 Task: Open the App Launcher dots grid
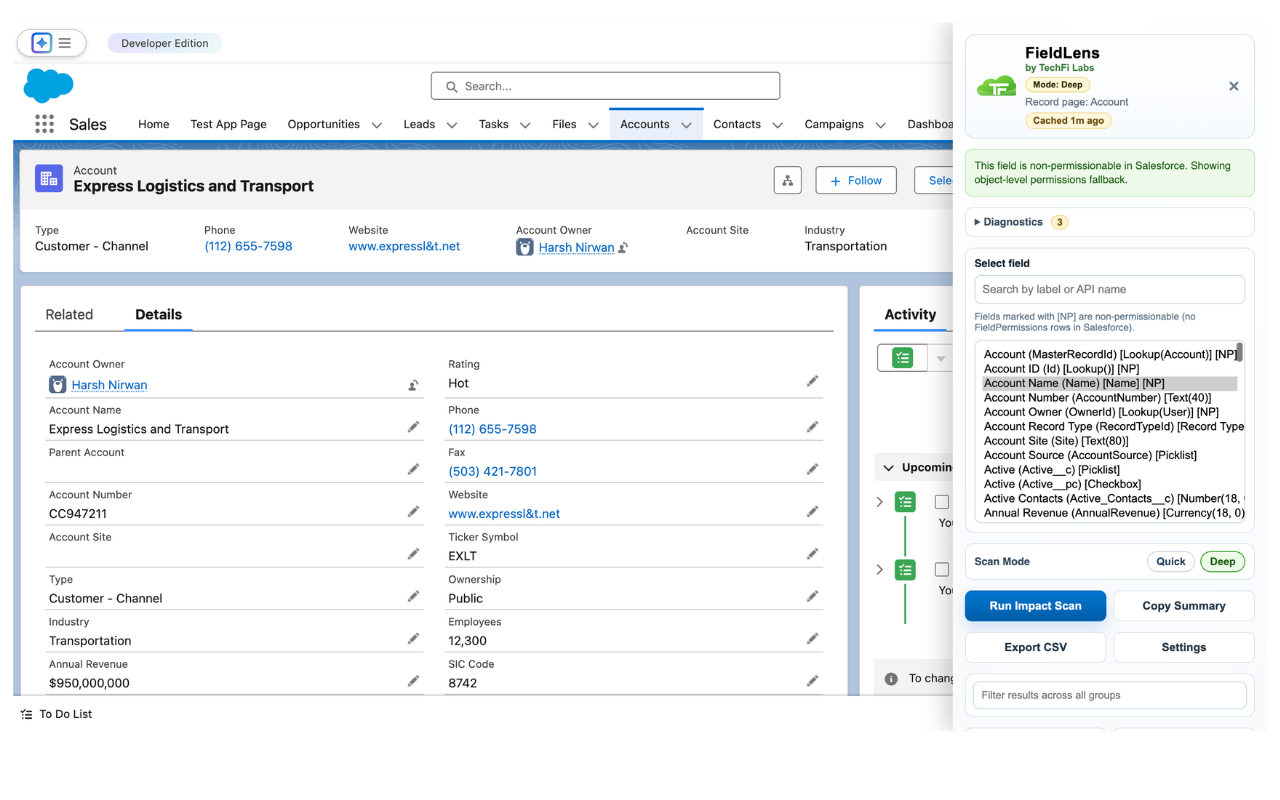(x=44, y=124)
